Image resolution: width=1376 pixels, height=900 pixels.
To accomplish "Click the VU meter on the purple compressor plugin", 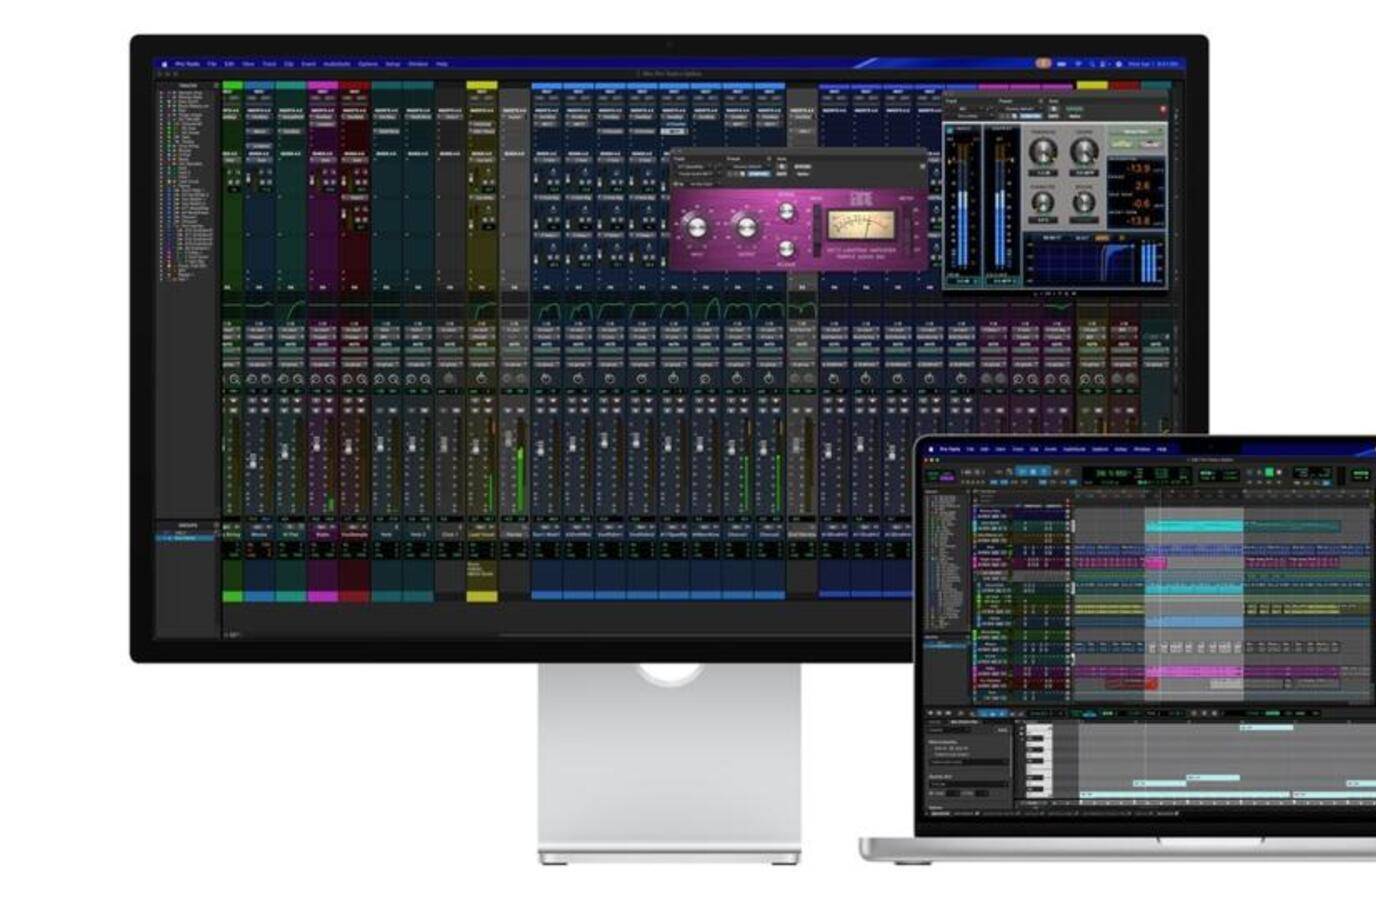I will coord(858,224).
